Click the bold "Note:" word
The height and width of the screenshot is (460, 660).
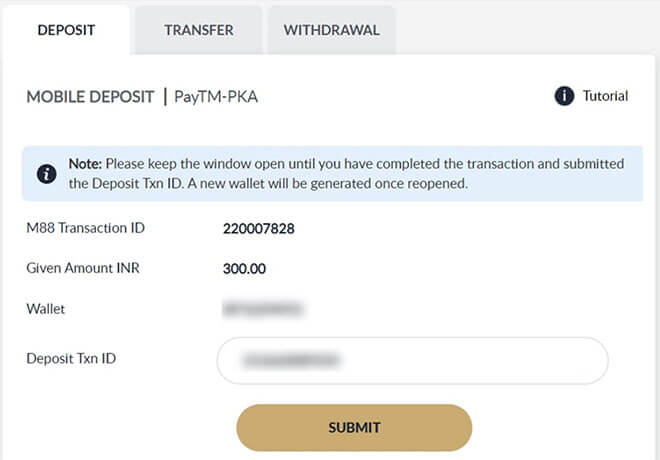click(85, 163)
